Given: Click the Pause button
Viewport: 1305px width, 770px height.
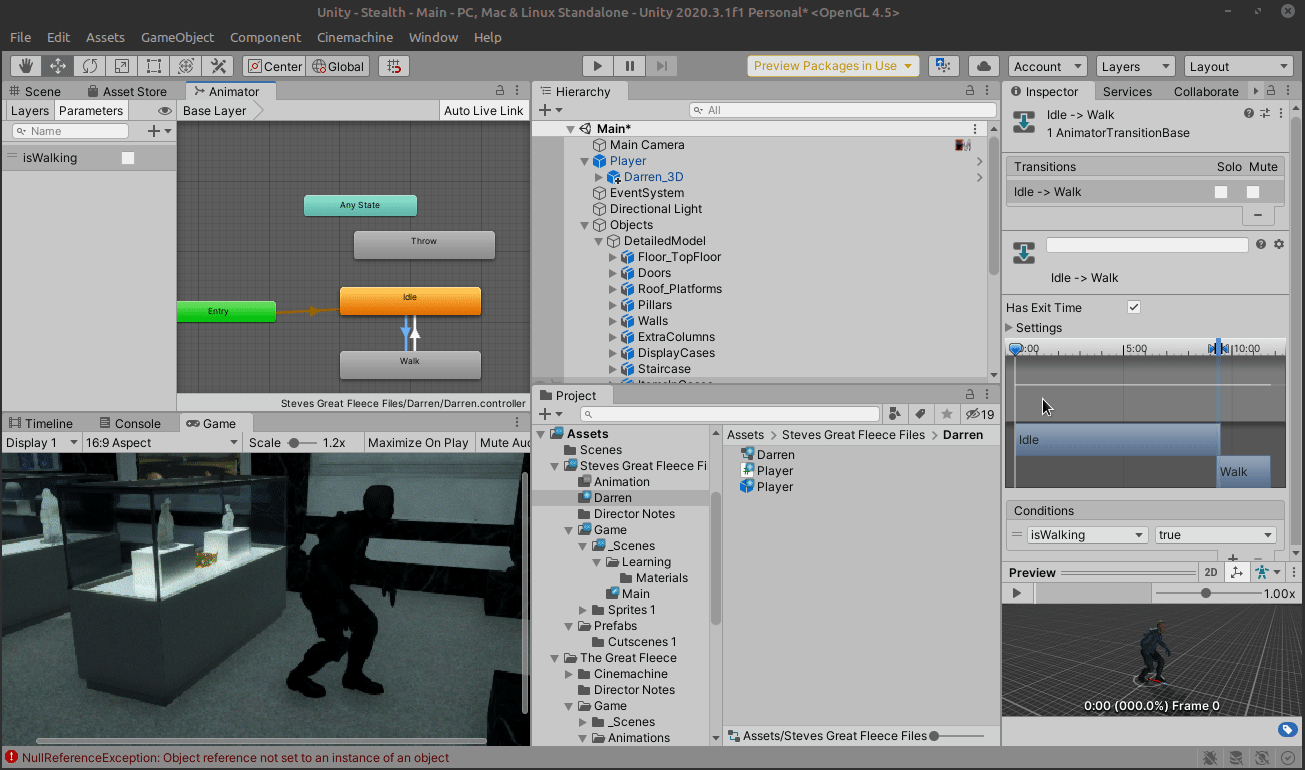Looking at the screenshot, I should (x=630, y=66).
